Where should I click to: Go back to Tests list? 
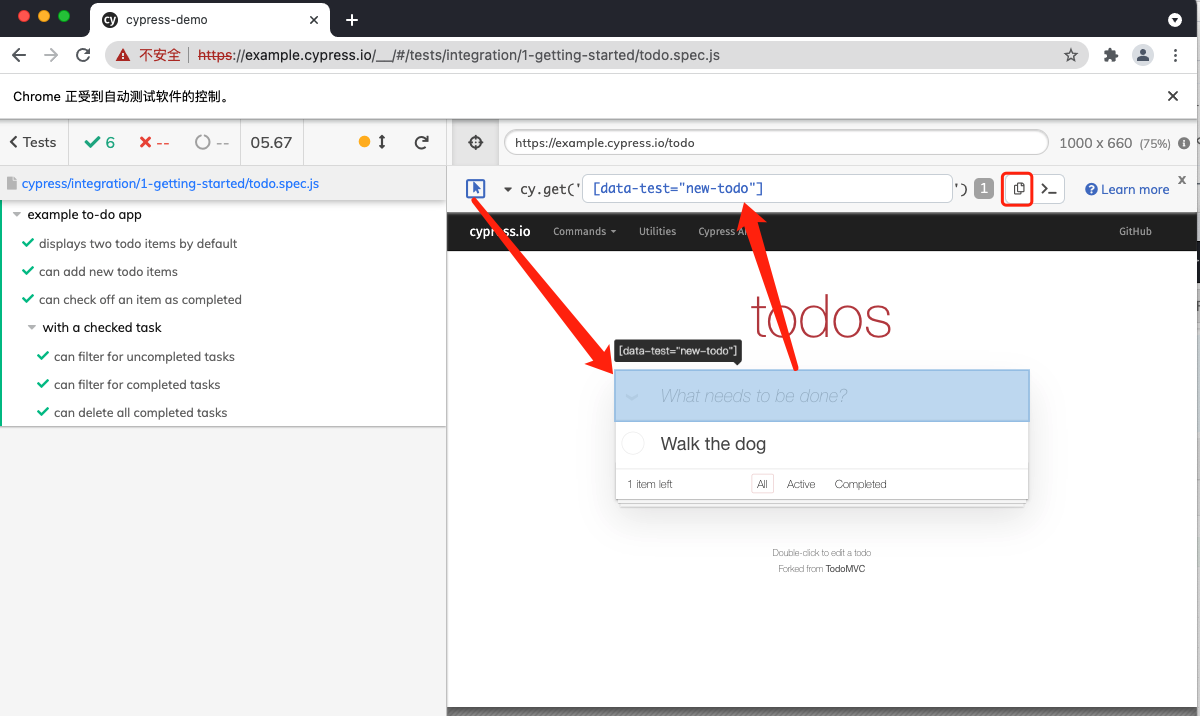coord(33,143)
